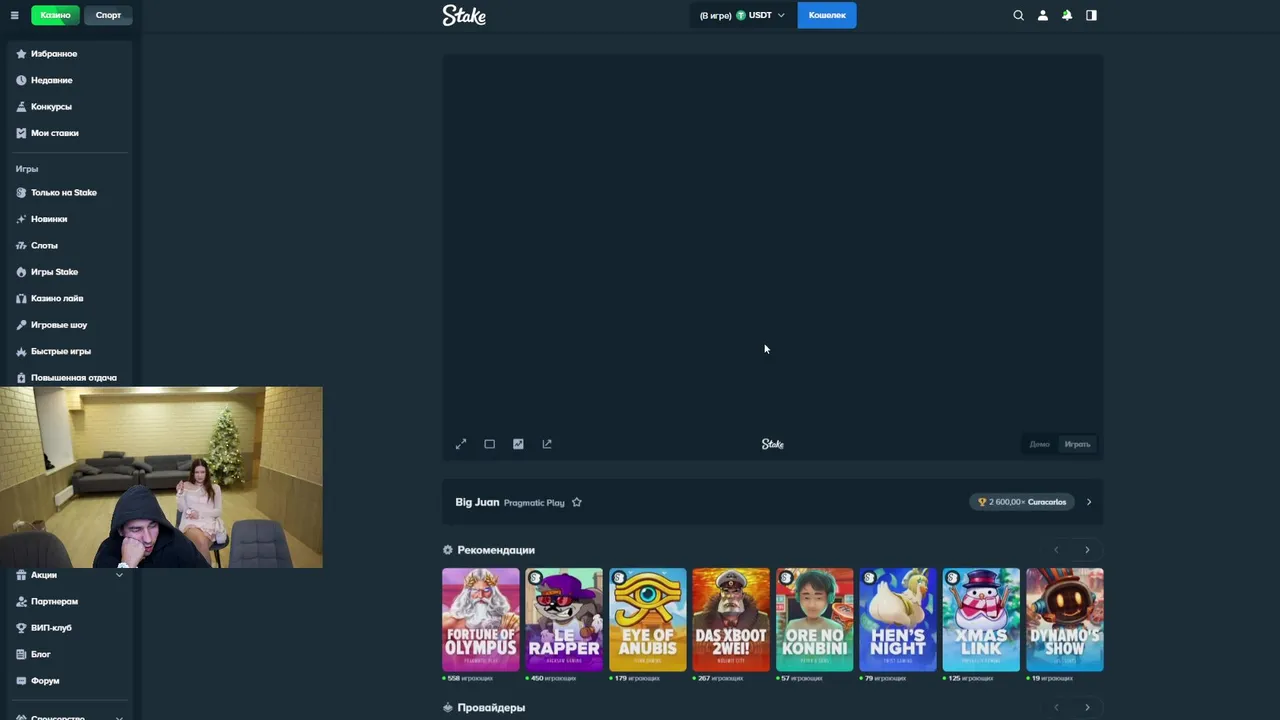Click the Рекомендации heading icon
The image size is (1280, 720).
(448, 550)
